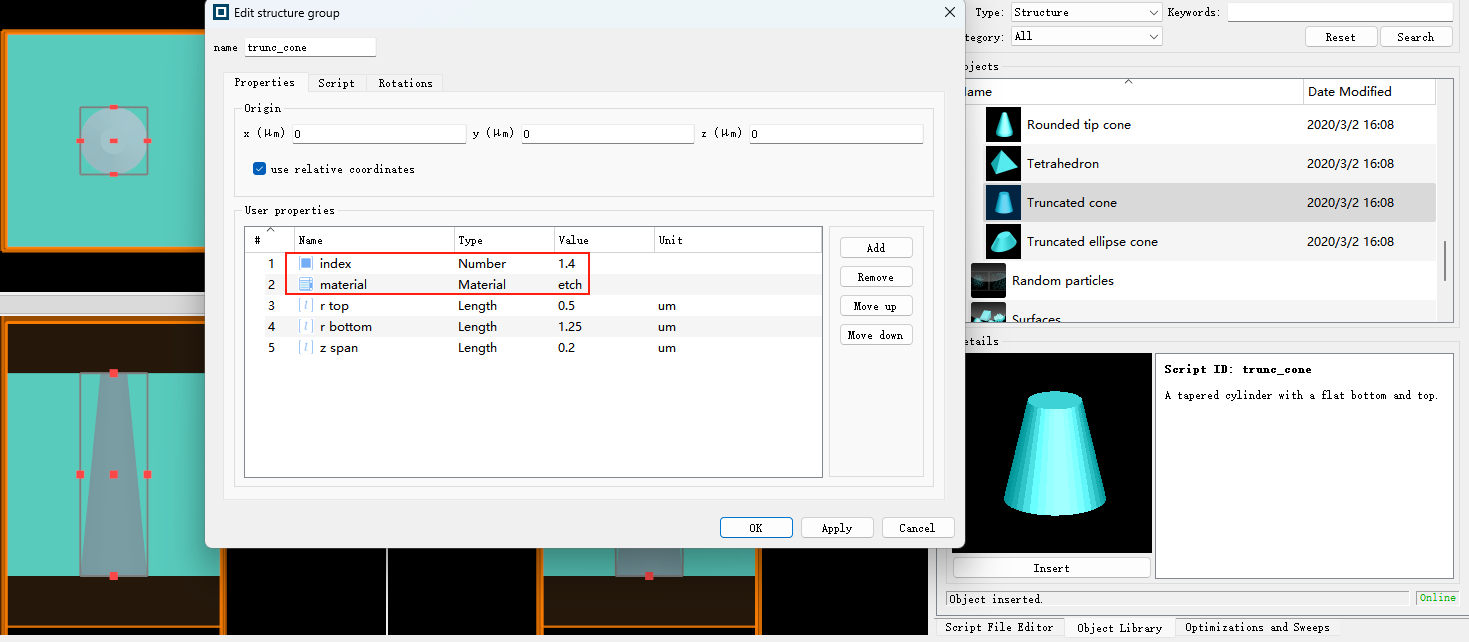Click the r top length icon
The height and width of the screenshot is (642, 1469).
coord(307,306)
